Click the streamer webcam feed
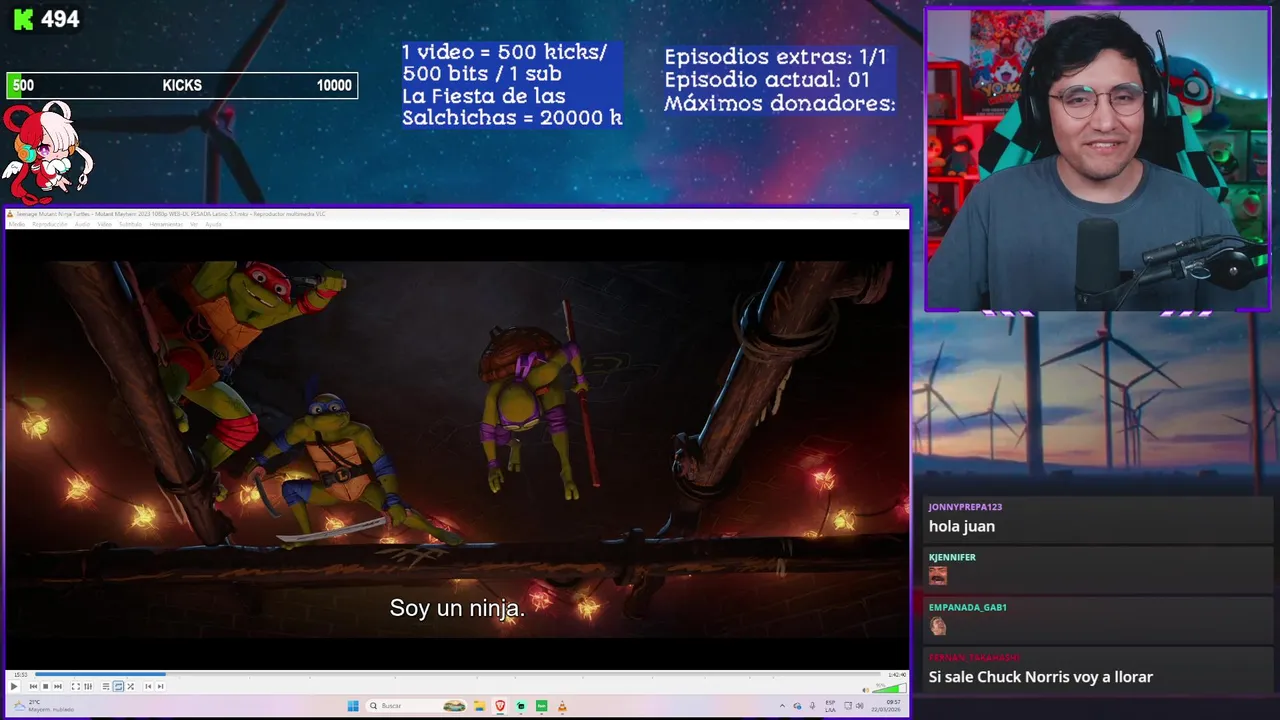This screenshot has height=720, width=1280. (x=1097, y=161)
